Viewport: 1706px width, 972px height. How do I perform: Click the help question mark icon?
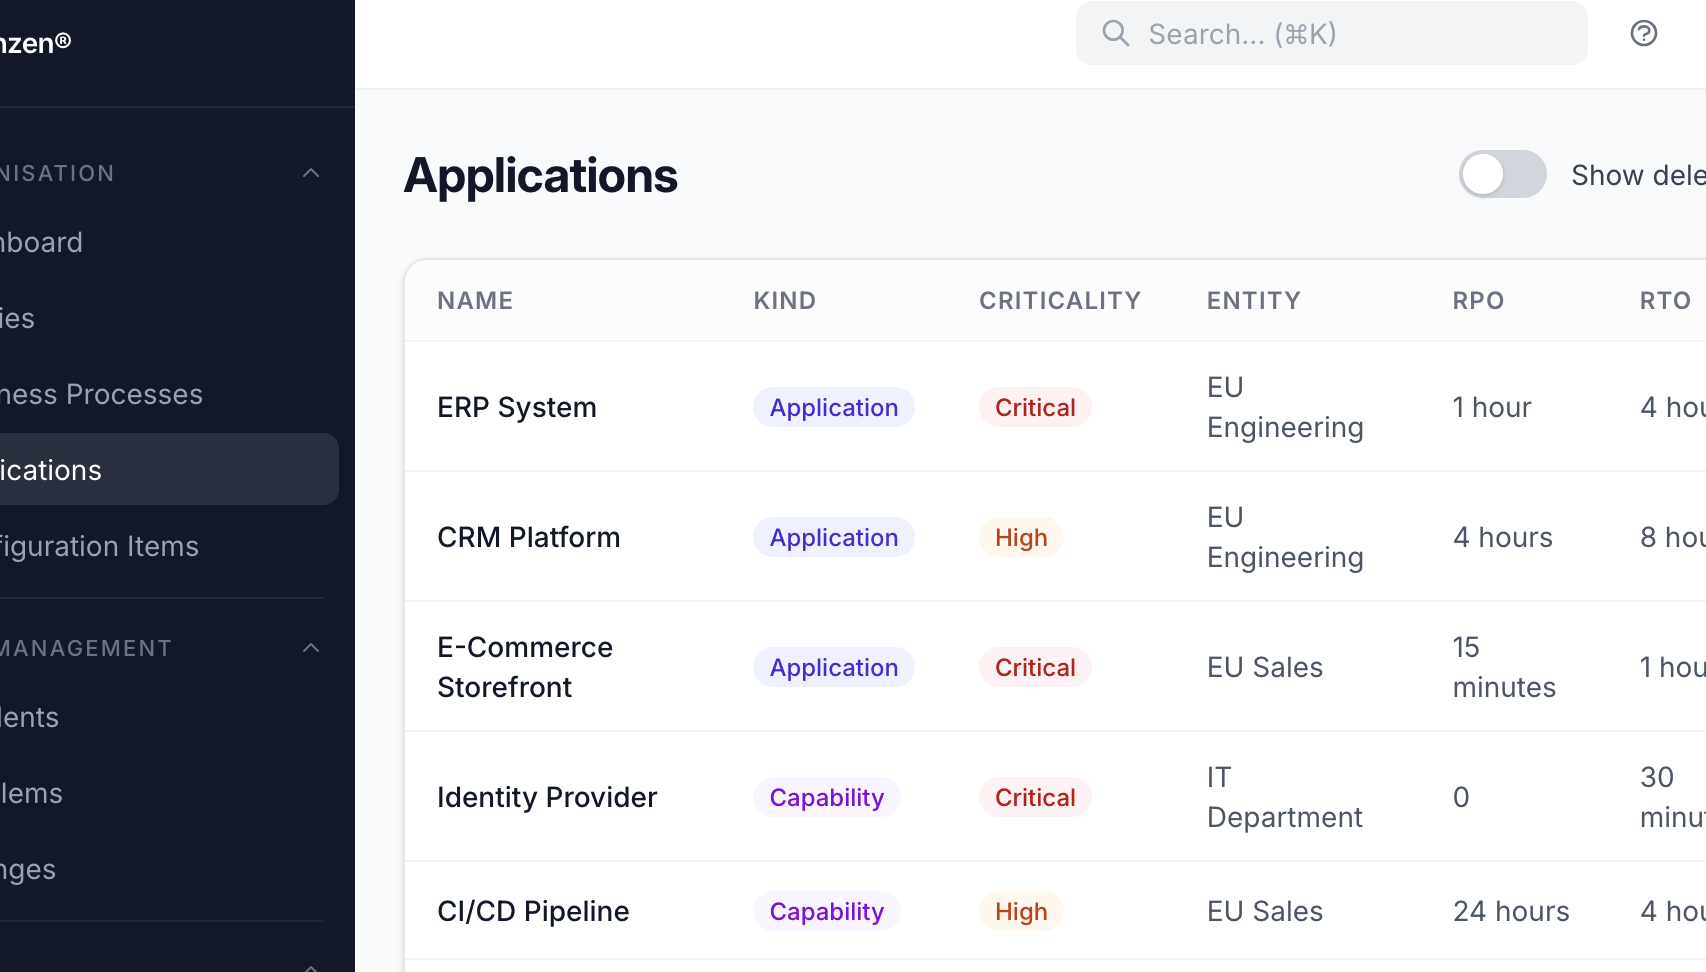[x=1643, y=33]
